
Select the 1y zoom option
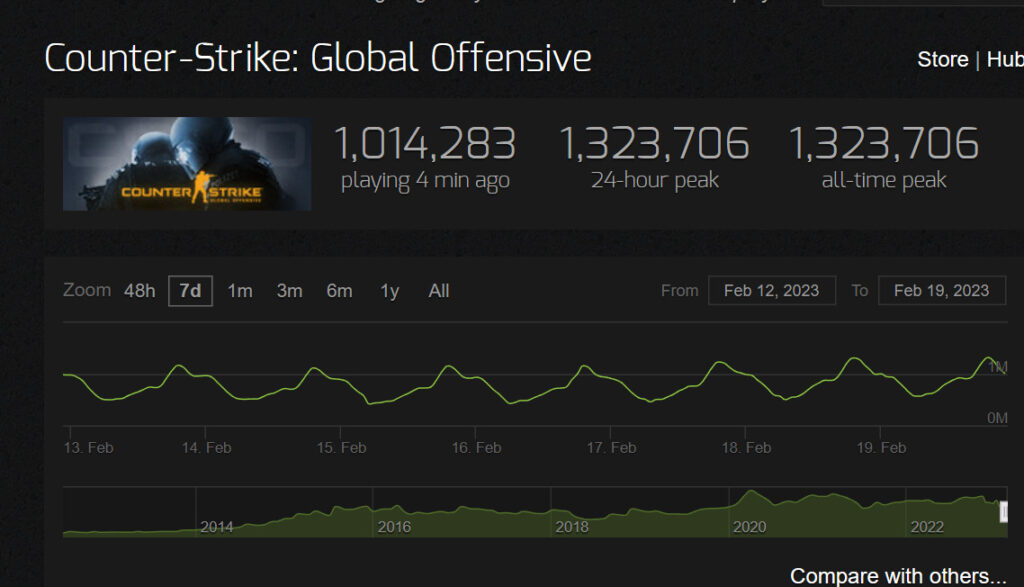pos(389,291)
